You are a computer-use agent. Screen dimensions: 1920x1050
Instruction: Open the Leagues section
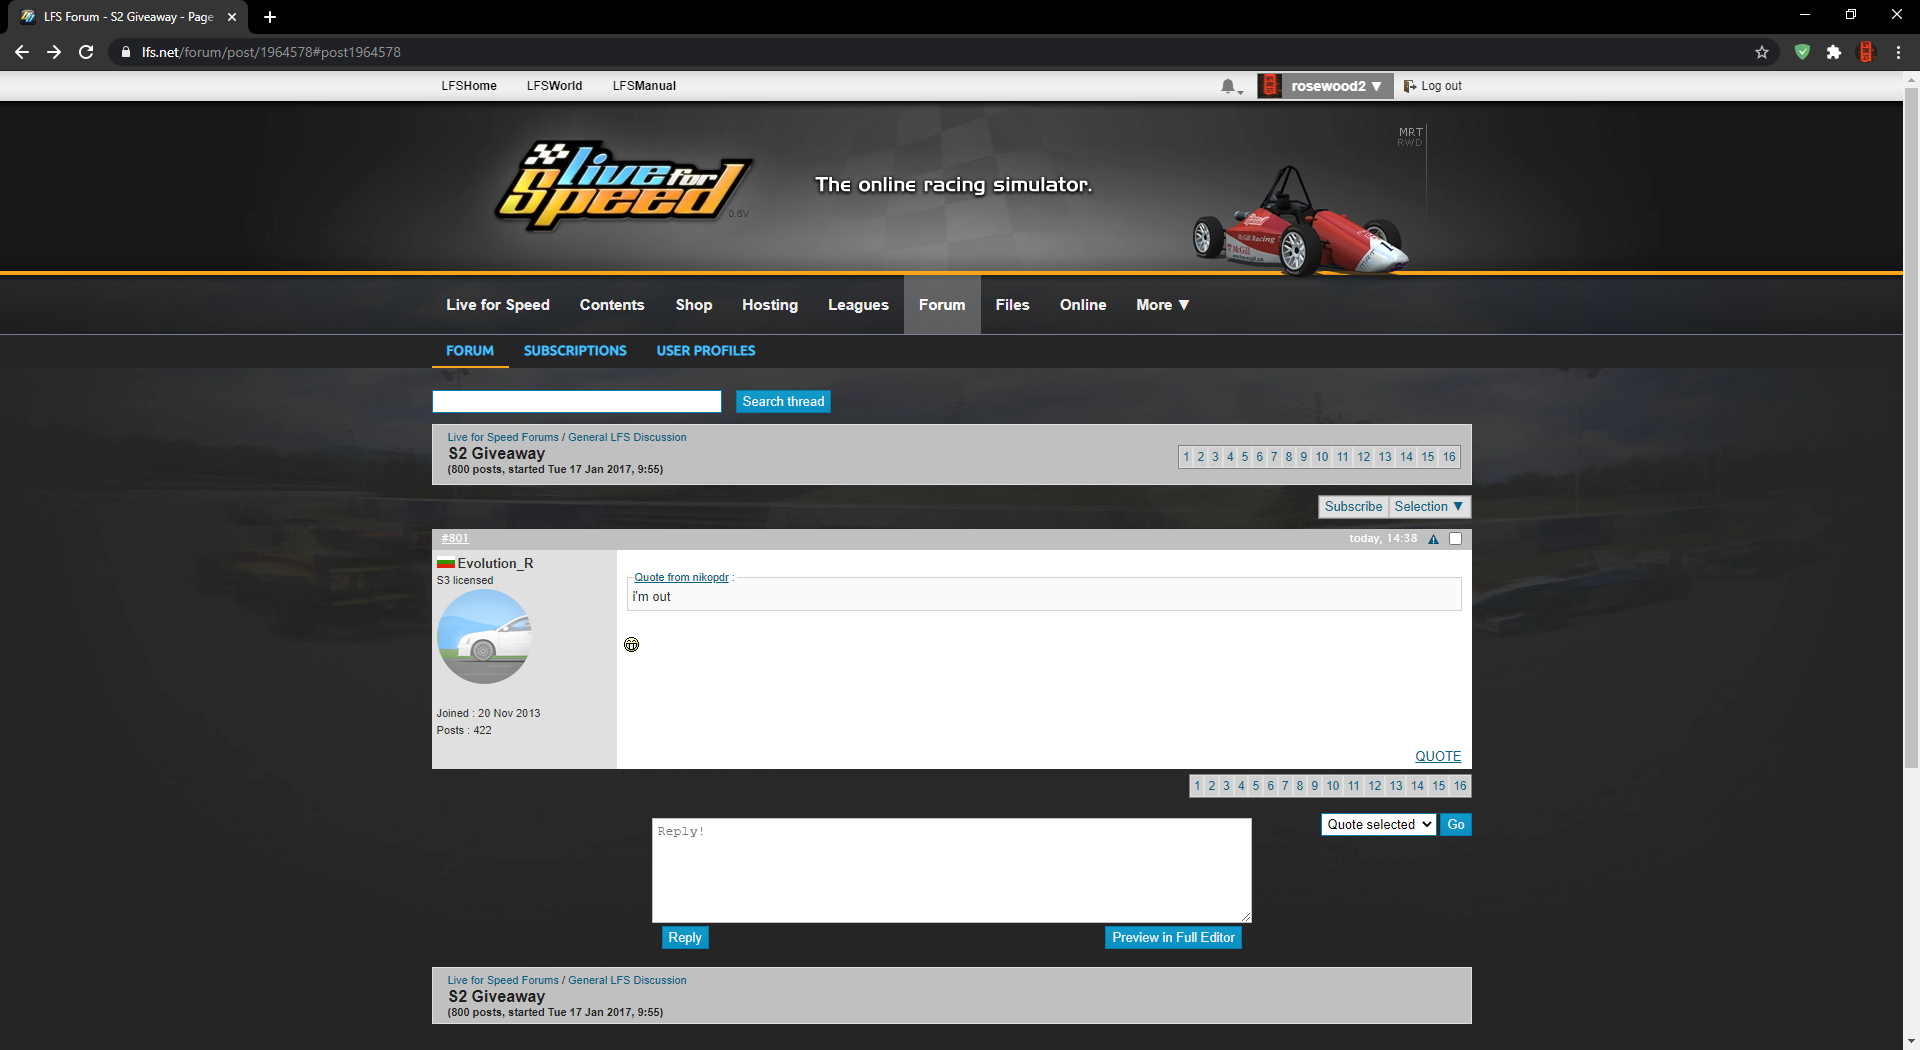coord(858,305)
